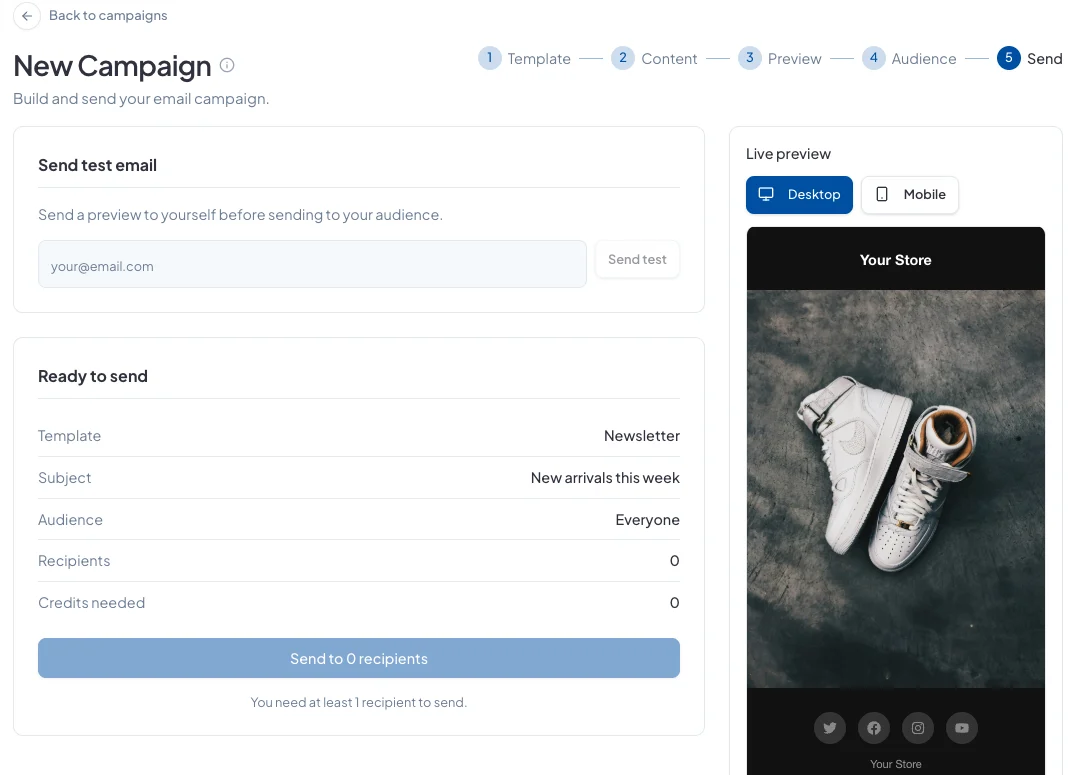The image size is (1083, 775).
Task: Click the Send test email heading
Action: [97, 165]
